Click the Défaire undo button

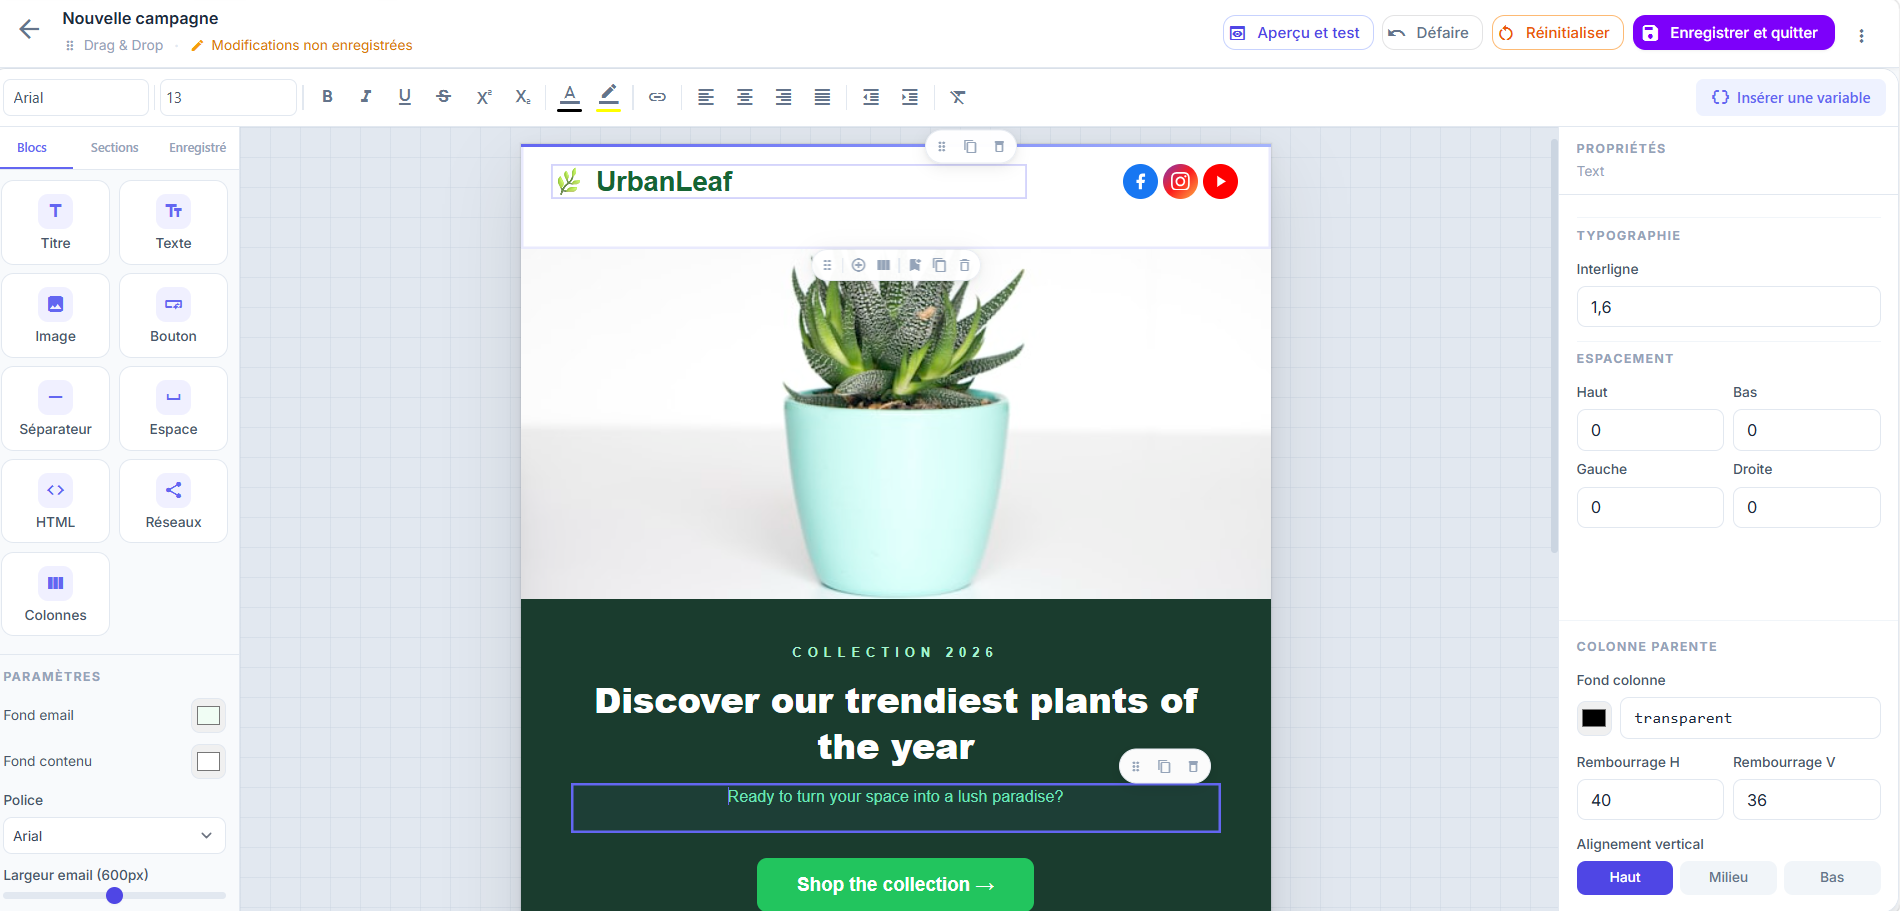coord(1432,33)
